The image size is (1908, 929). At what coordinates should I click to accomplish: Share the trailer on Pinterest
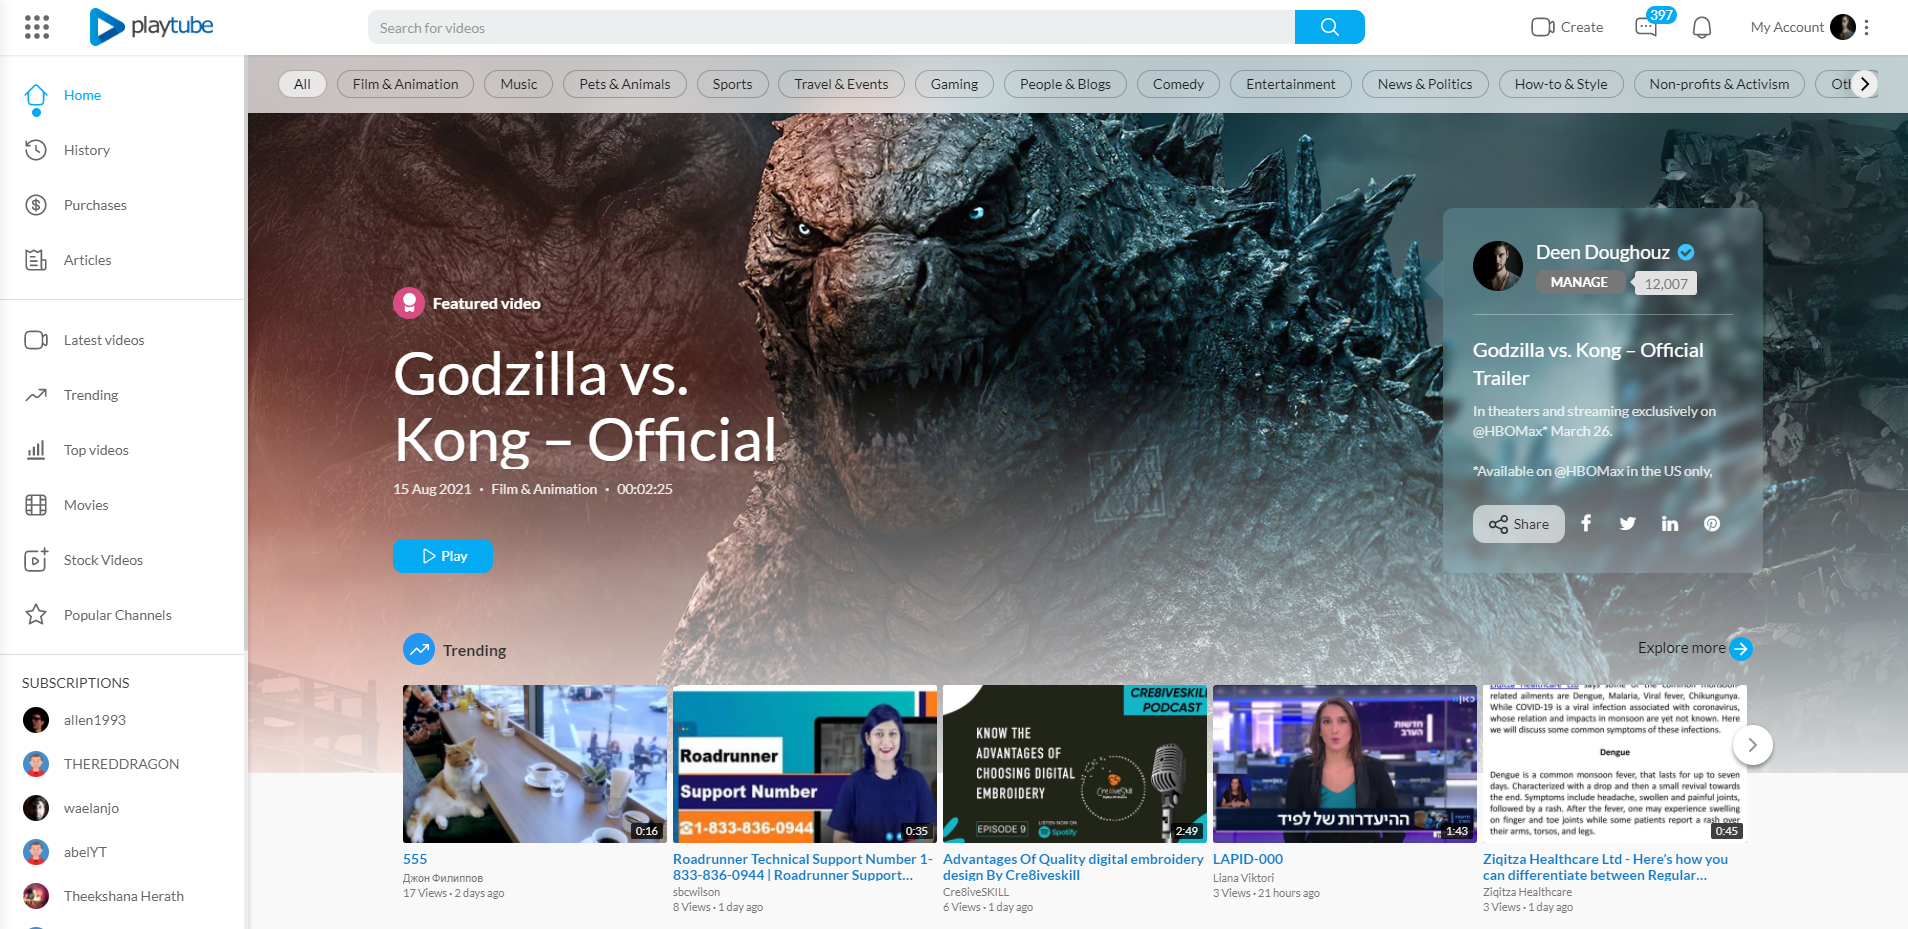tap(1712, 523)
